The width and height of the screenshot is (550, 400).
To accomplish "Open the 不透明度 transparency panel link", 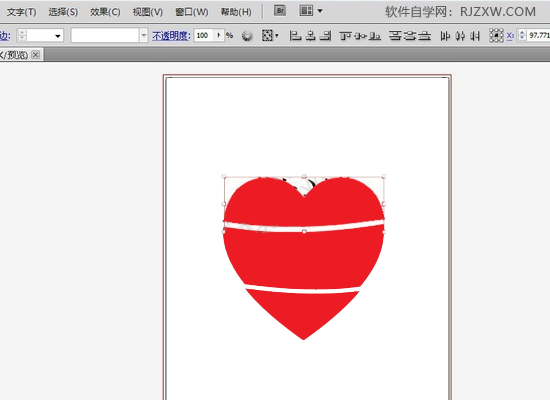I will coord(171,35).
